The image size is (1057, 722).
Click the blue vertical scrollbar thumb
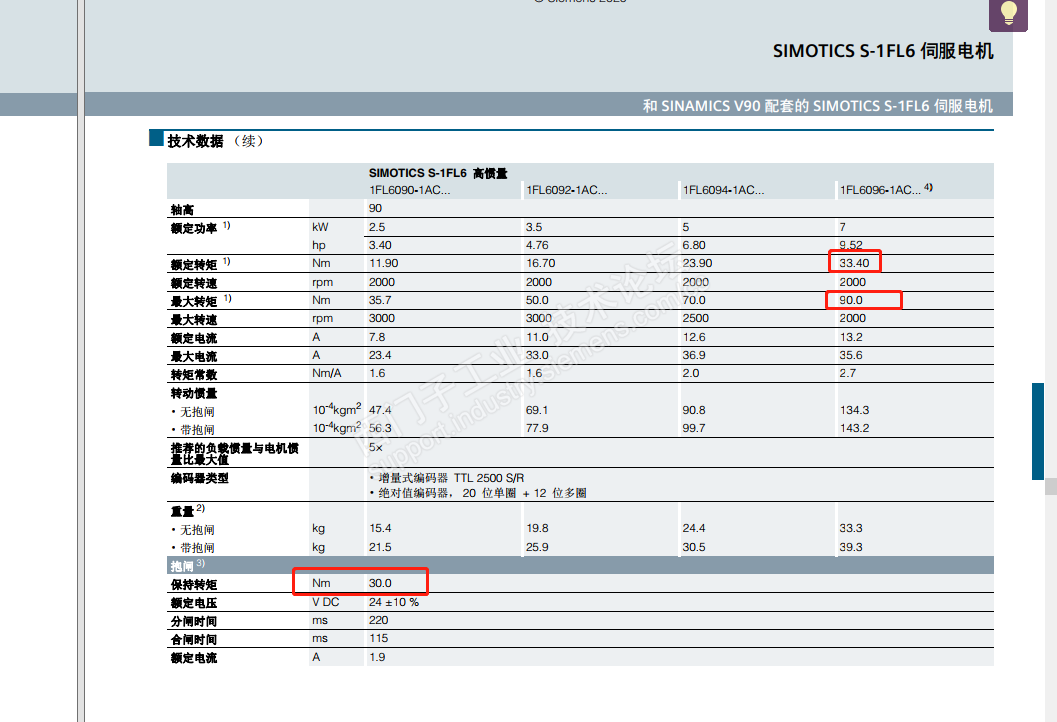[1037, 431]
